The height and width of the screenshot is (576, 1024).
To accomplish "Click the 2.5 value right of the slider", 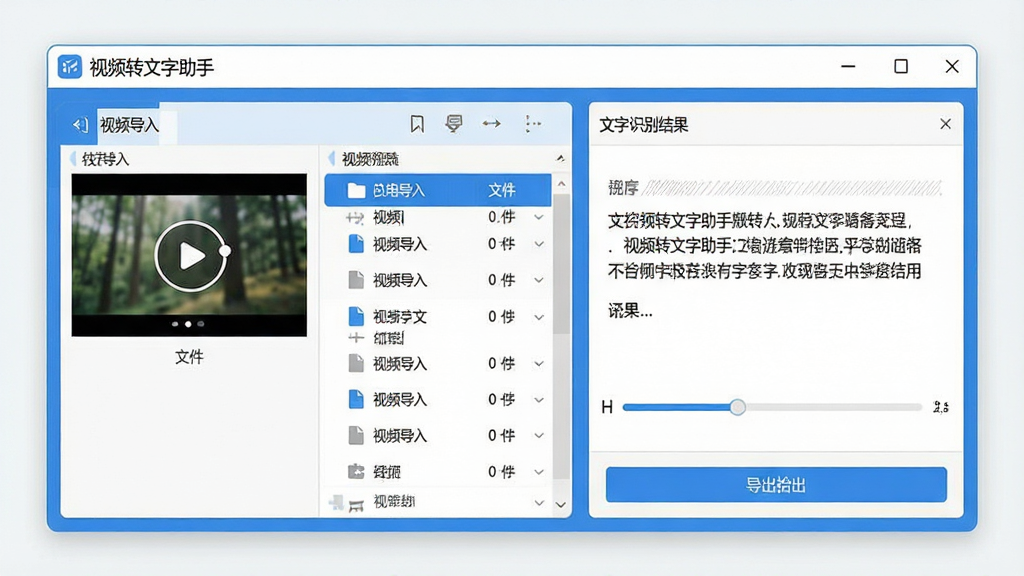I will [x=940, y=408].
